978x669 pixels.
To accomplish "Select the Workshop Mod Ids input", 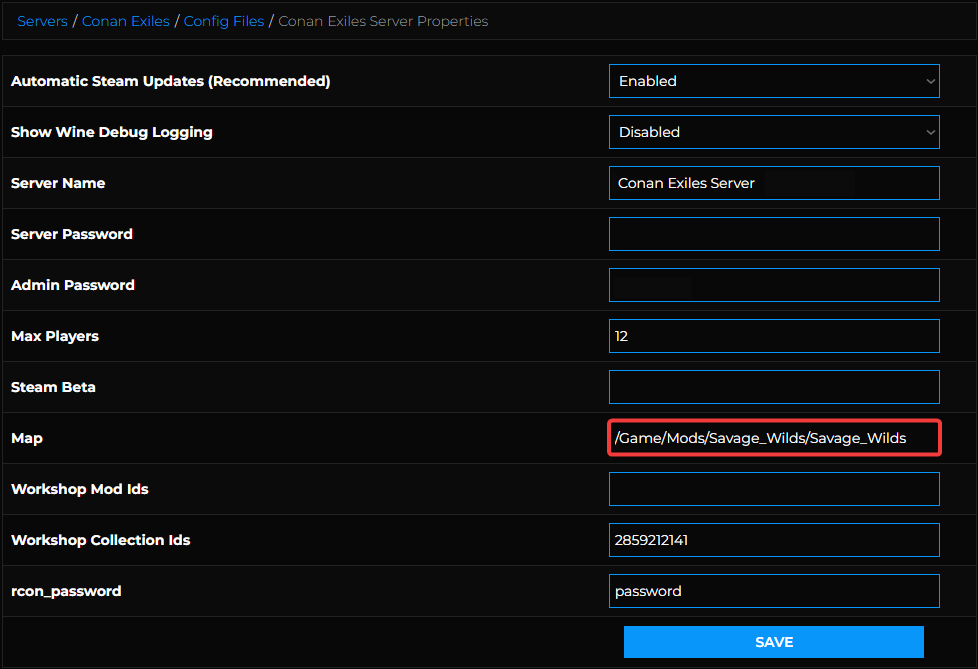I will [x=773, y=489].
